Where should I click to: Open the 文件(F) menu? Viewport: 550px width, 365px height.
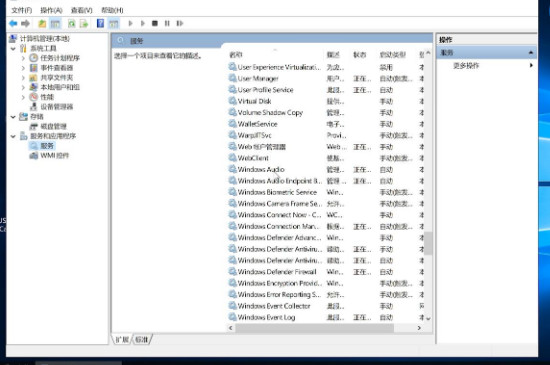(x=21, y=10)
